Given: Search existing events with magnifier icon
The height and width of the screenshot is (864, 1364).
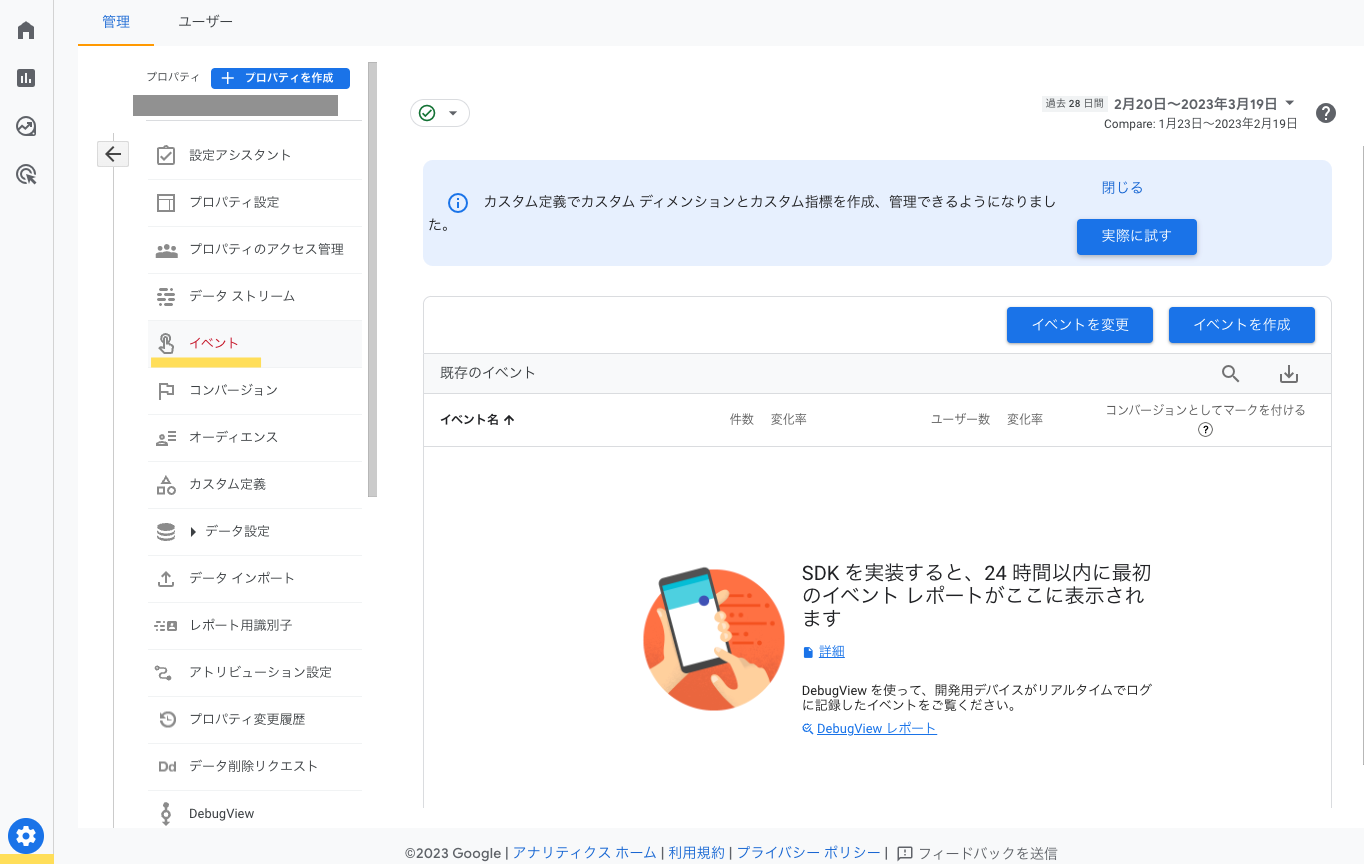Looking at the screenshot, I should 1231,374.
